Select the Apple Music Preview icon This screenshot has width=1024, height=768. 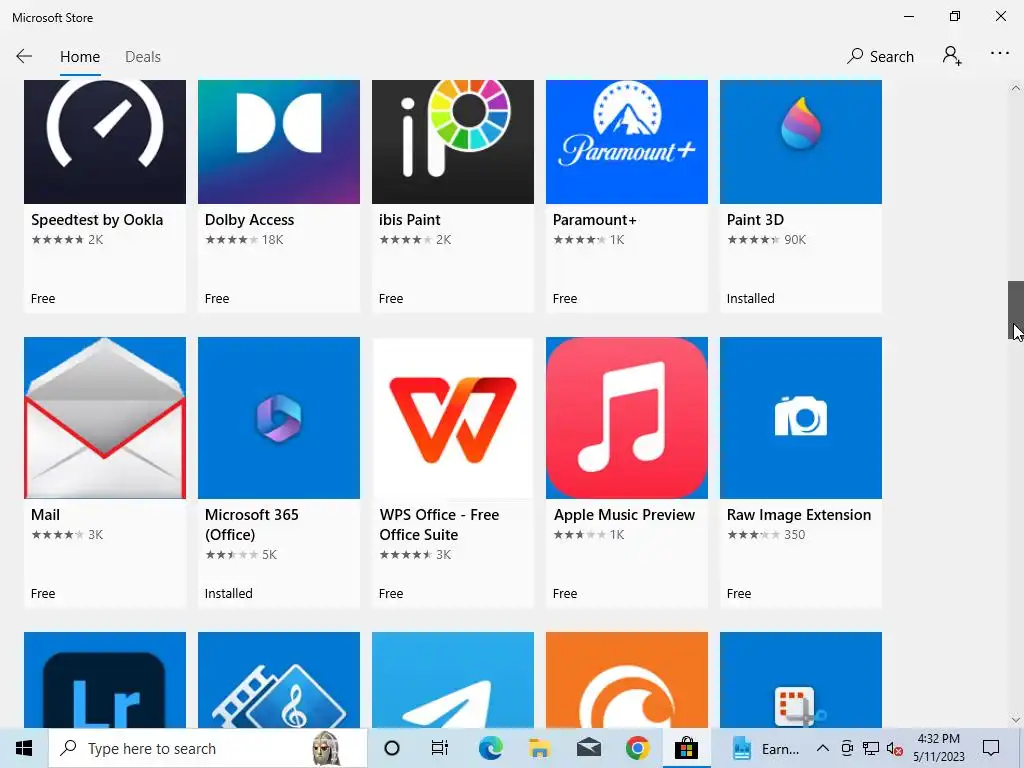coord(627,418)
